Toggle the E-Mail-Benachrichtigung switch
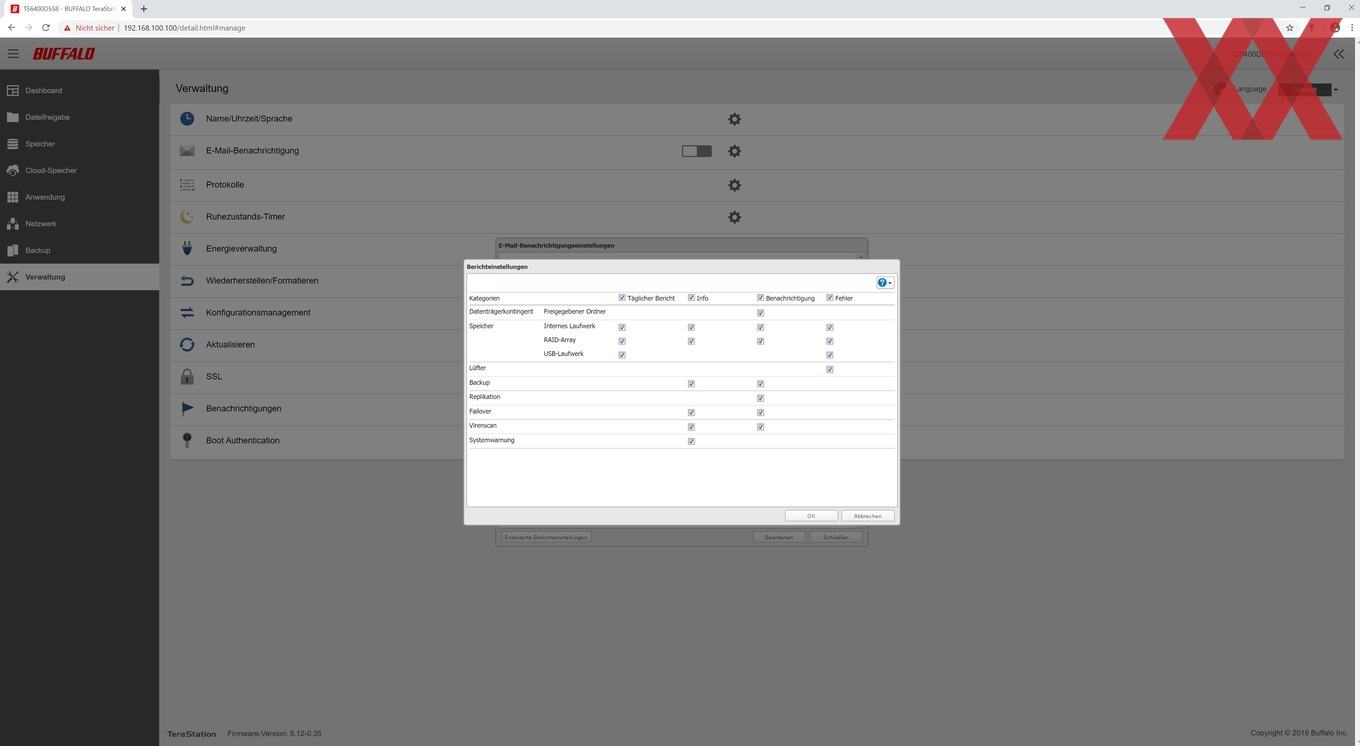The image size is (1360, 746). point(697,151)
